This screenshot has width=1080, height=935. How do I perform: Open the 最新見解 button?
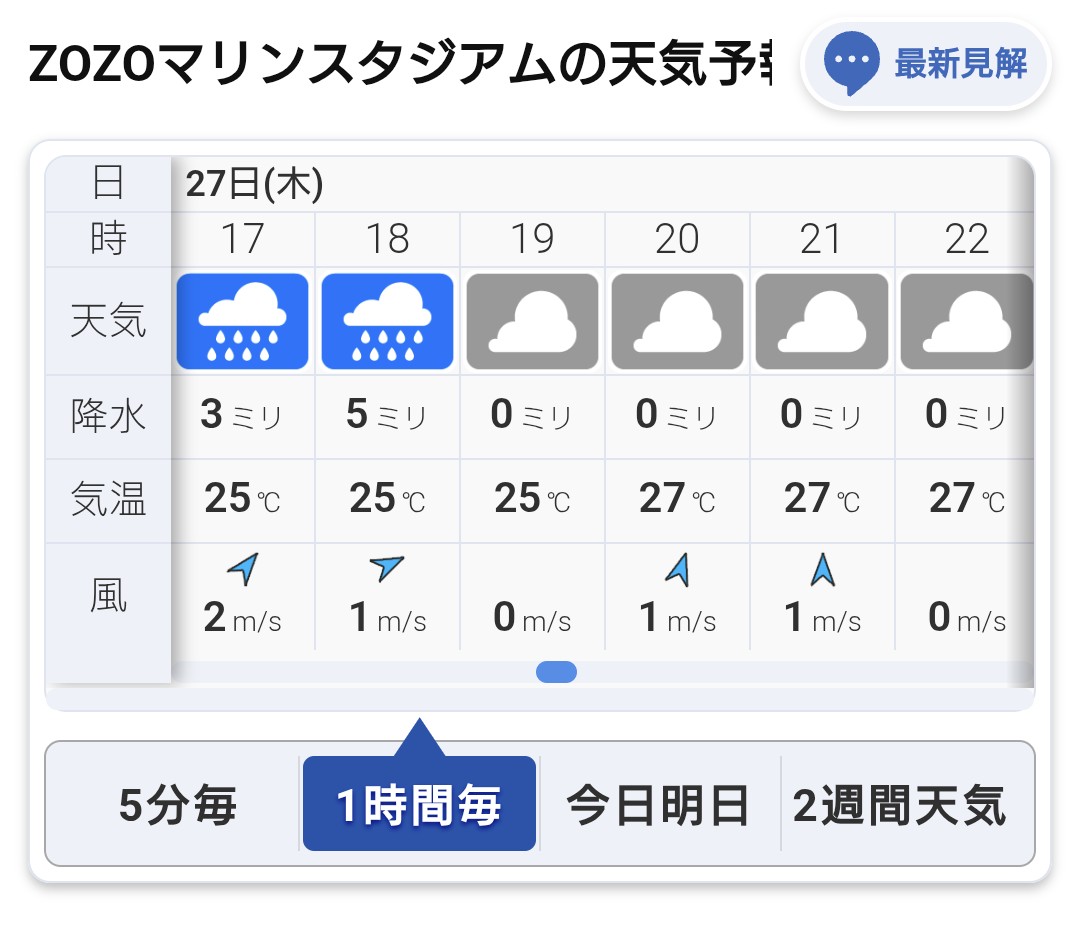point(926,65)
